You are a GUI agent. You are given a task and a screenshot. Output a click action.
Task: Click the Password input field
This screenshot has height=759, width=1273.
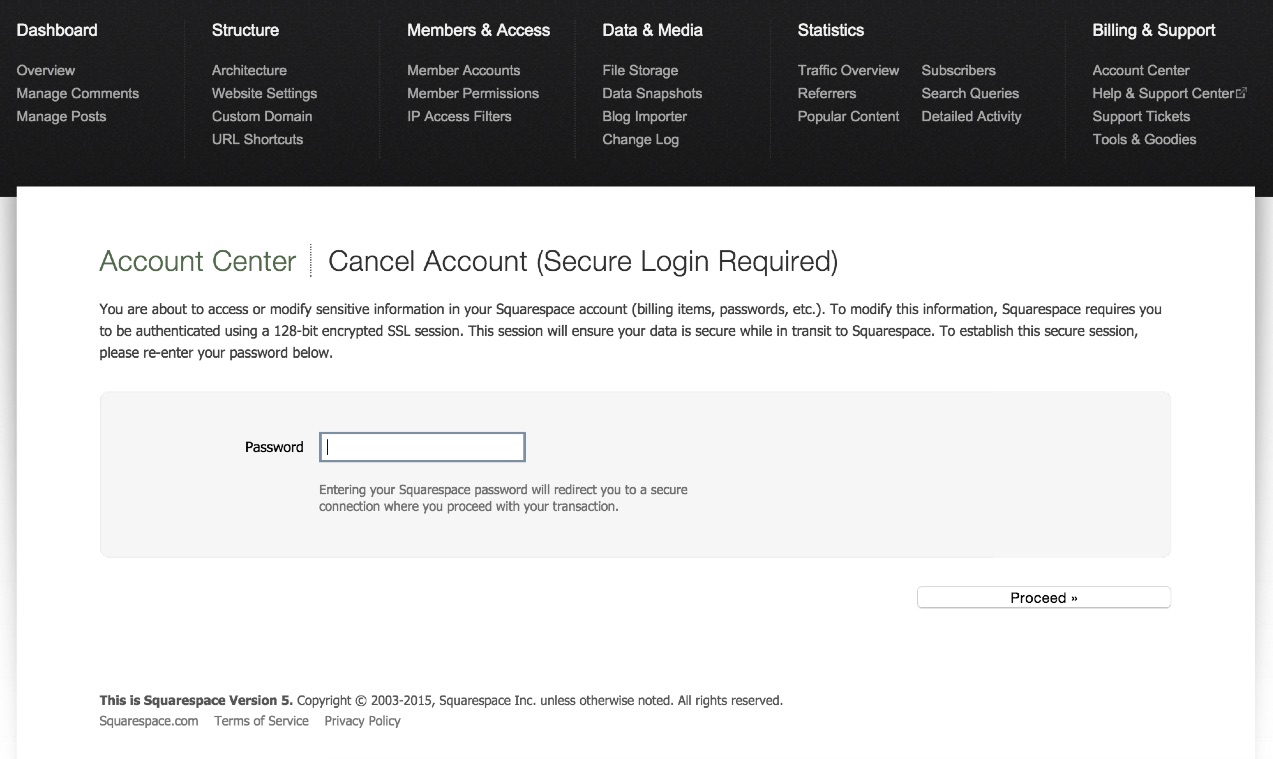(x=422, y=447)
